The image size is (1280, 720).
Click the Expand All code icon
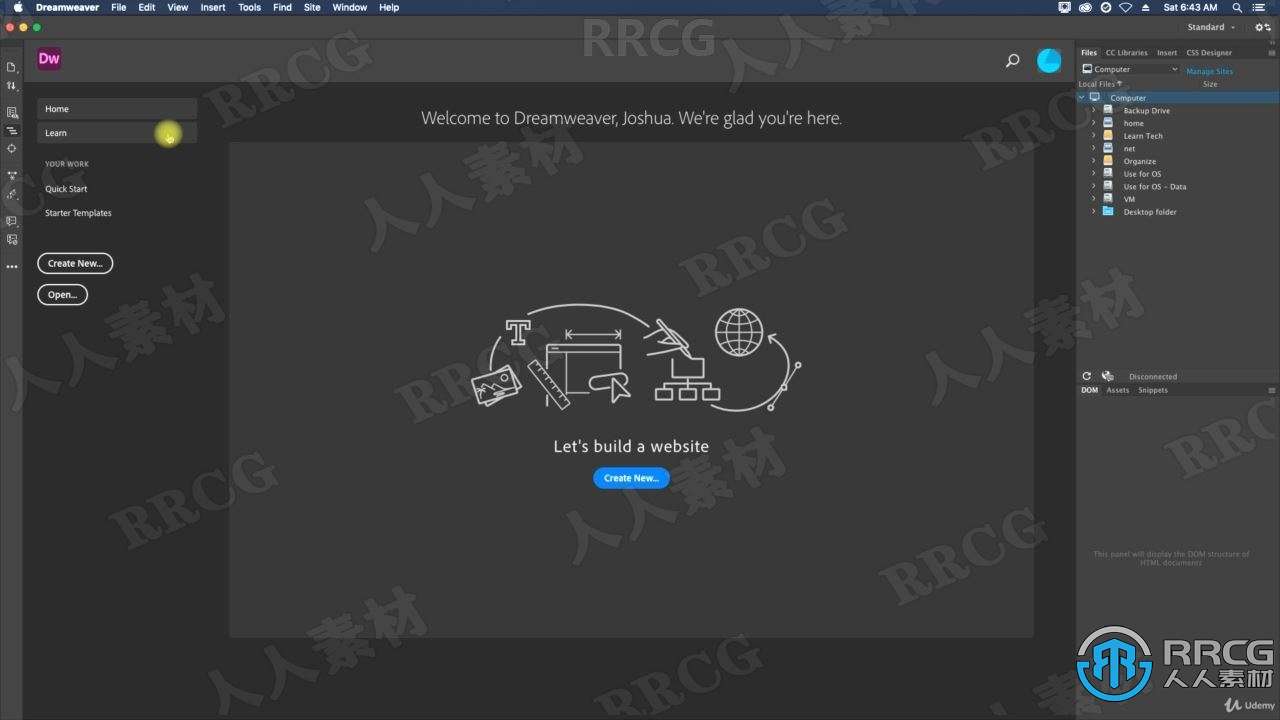(12, 176)
